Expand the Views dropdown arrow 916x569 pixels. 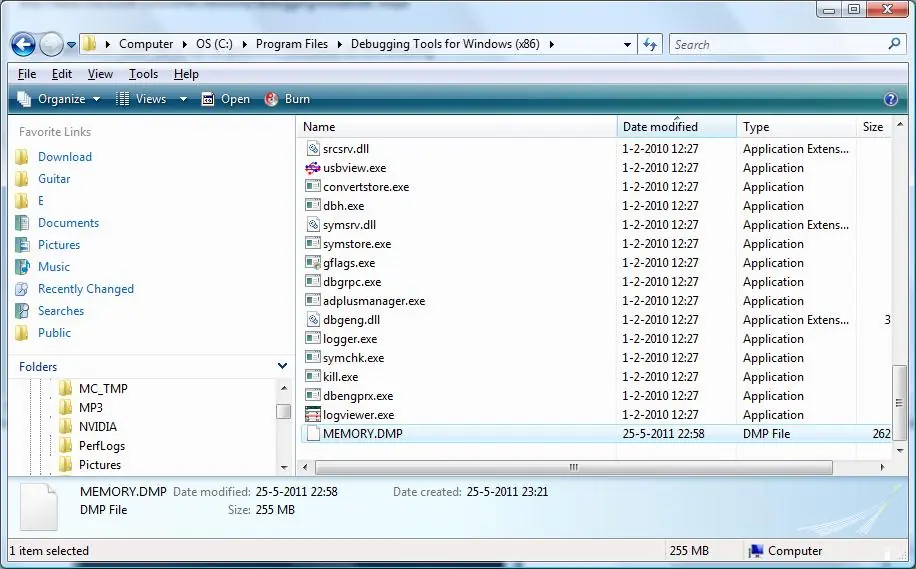183,99
